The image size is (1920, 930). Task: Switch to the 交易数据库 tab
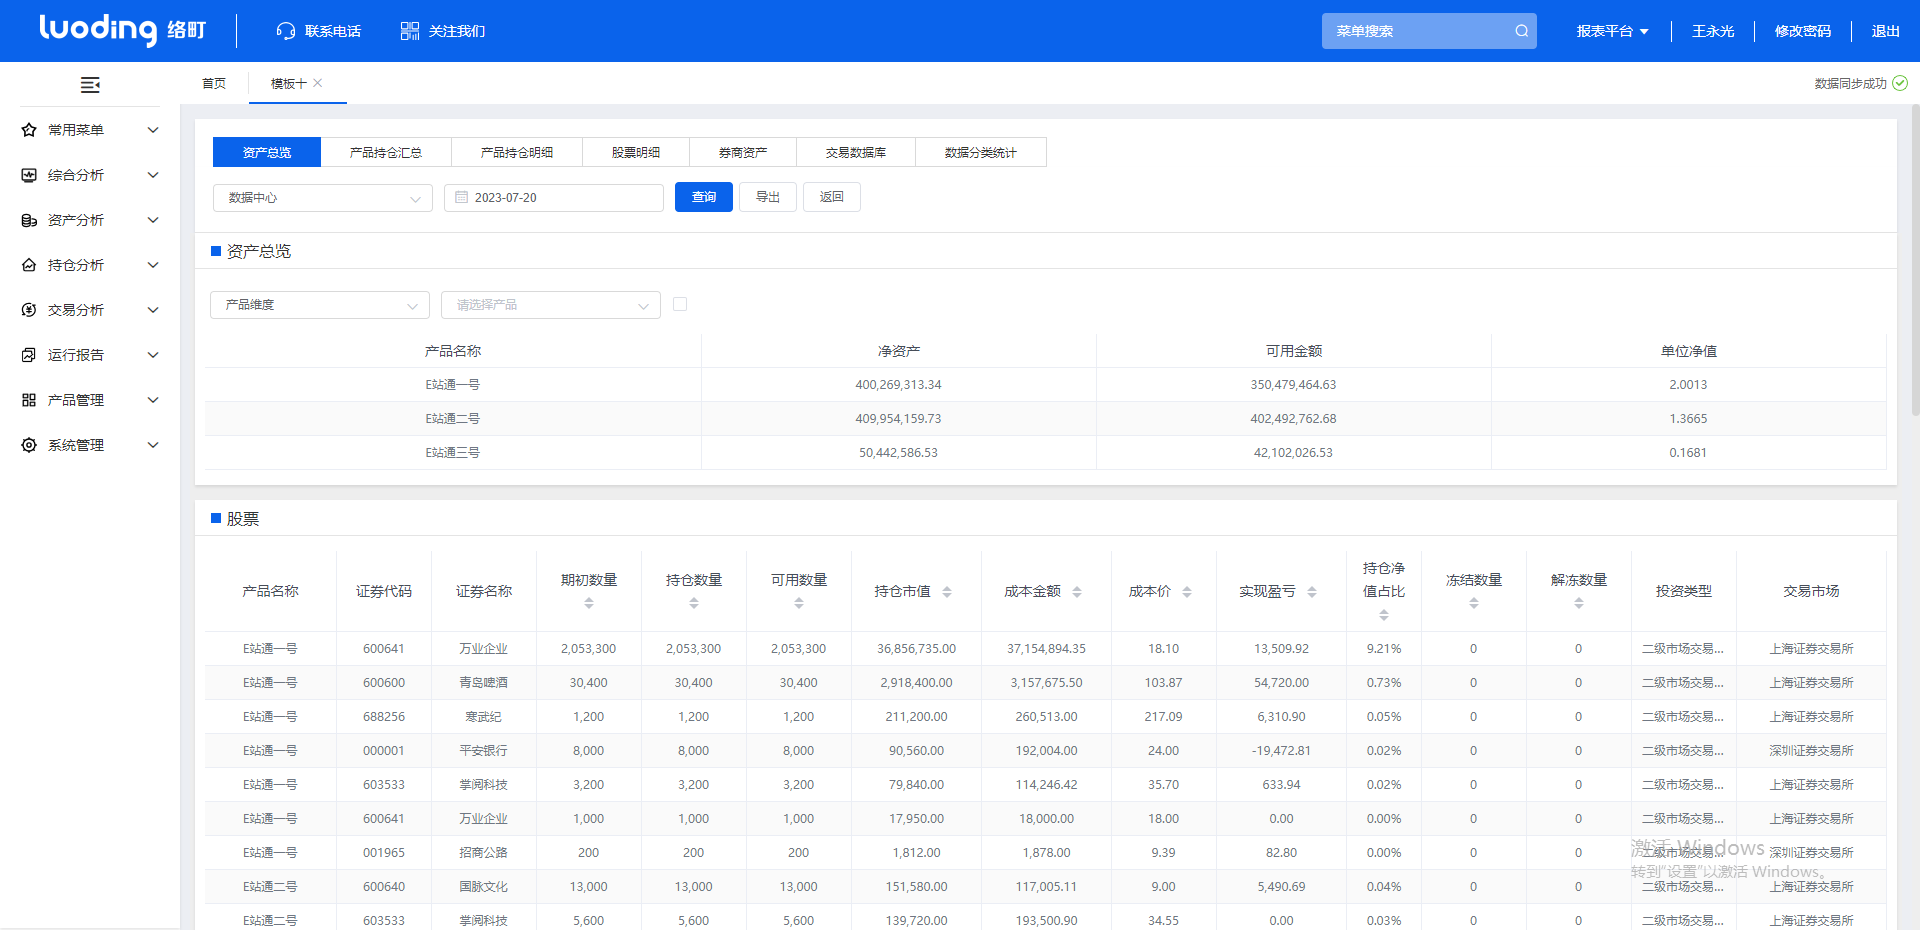pos(856,152)
